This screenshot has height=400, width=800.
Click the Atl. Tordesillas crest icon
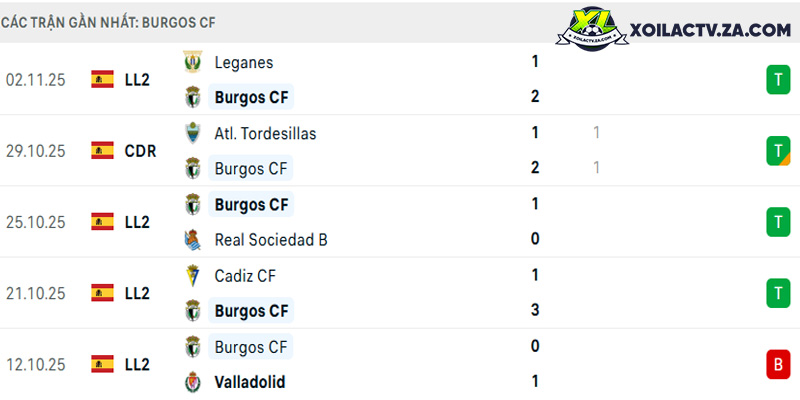click(193, 133)
